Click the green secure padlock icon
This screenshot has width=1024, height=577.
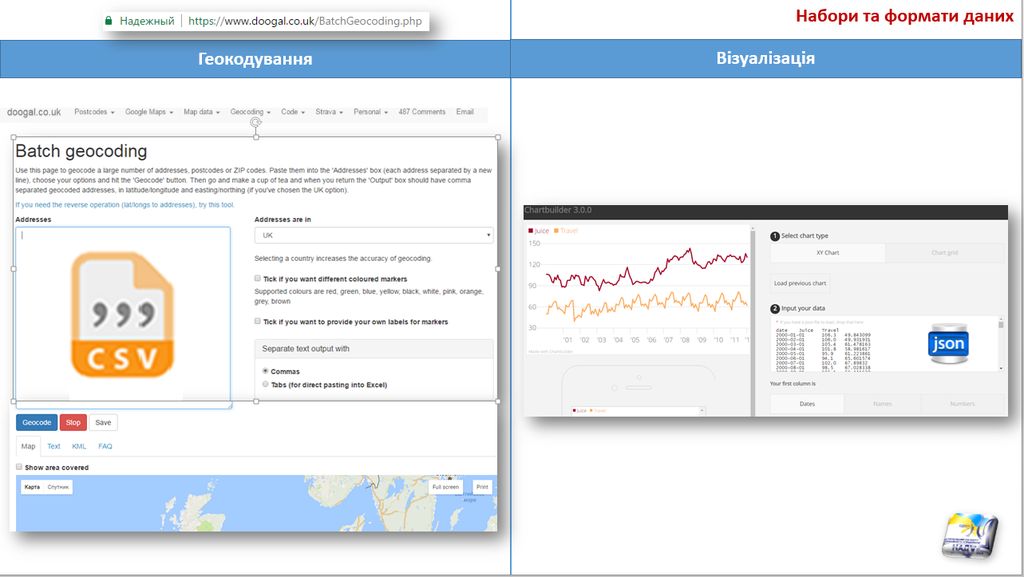click(108, 21)
